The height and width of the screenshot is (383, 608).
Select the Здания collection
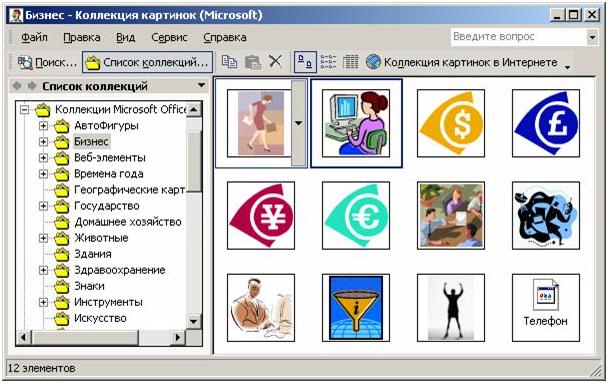(93, 254)
